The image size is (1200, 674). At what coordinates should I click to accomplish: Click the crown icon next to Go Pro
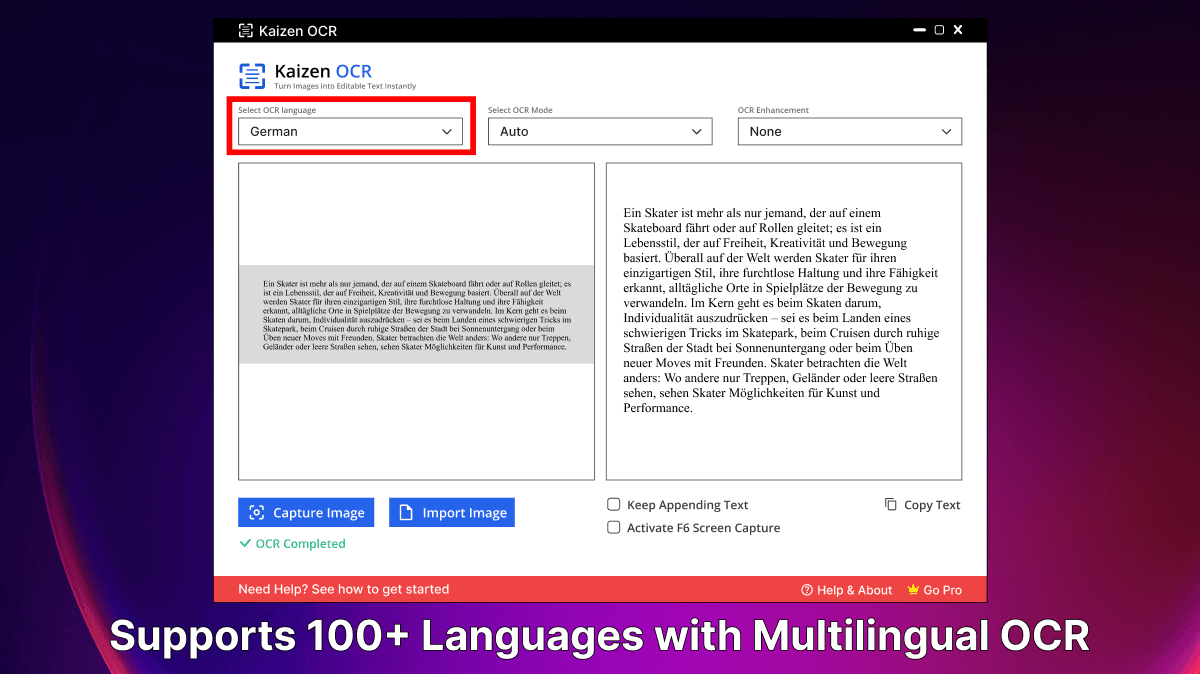[913, 590]
